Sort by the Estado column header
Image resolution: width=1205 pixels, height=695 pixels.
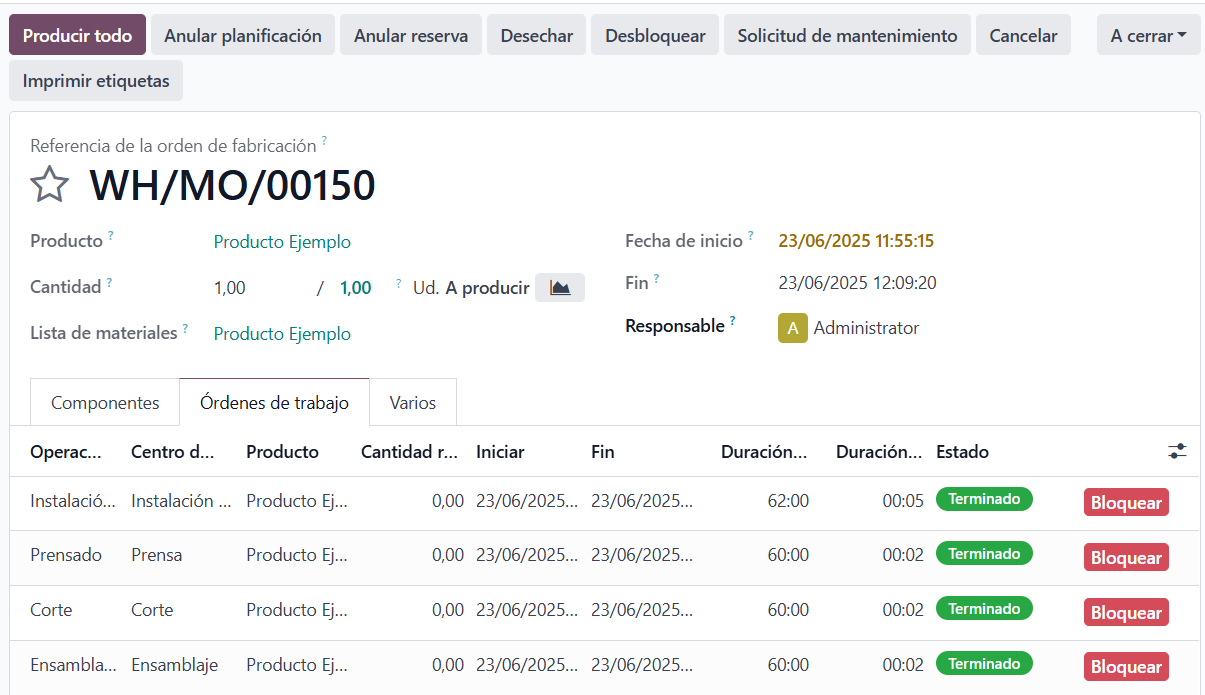pos(962,452)
